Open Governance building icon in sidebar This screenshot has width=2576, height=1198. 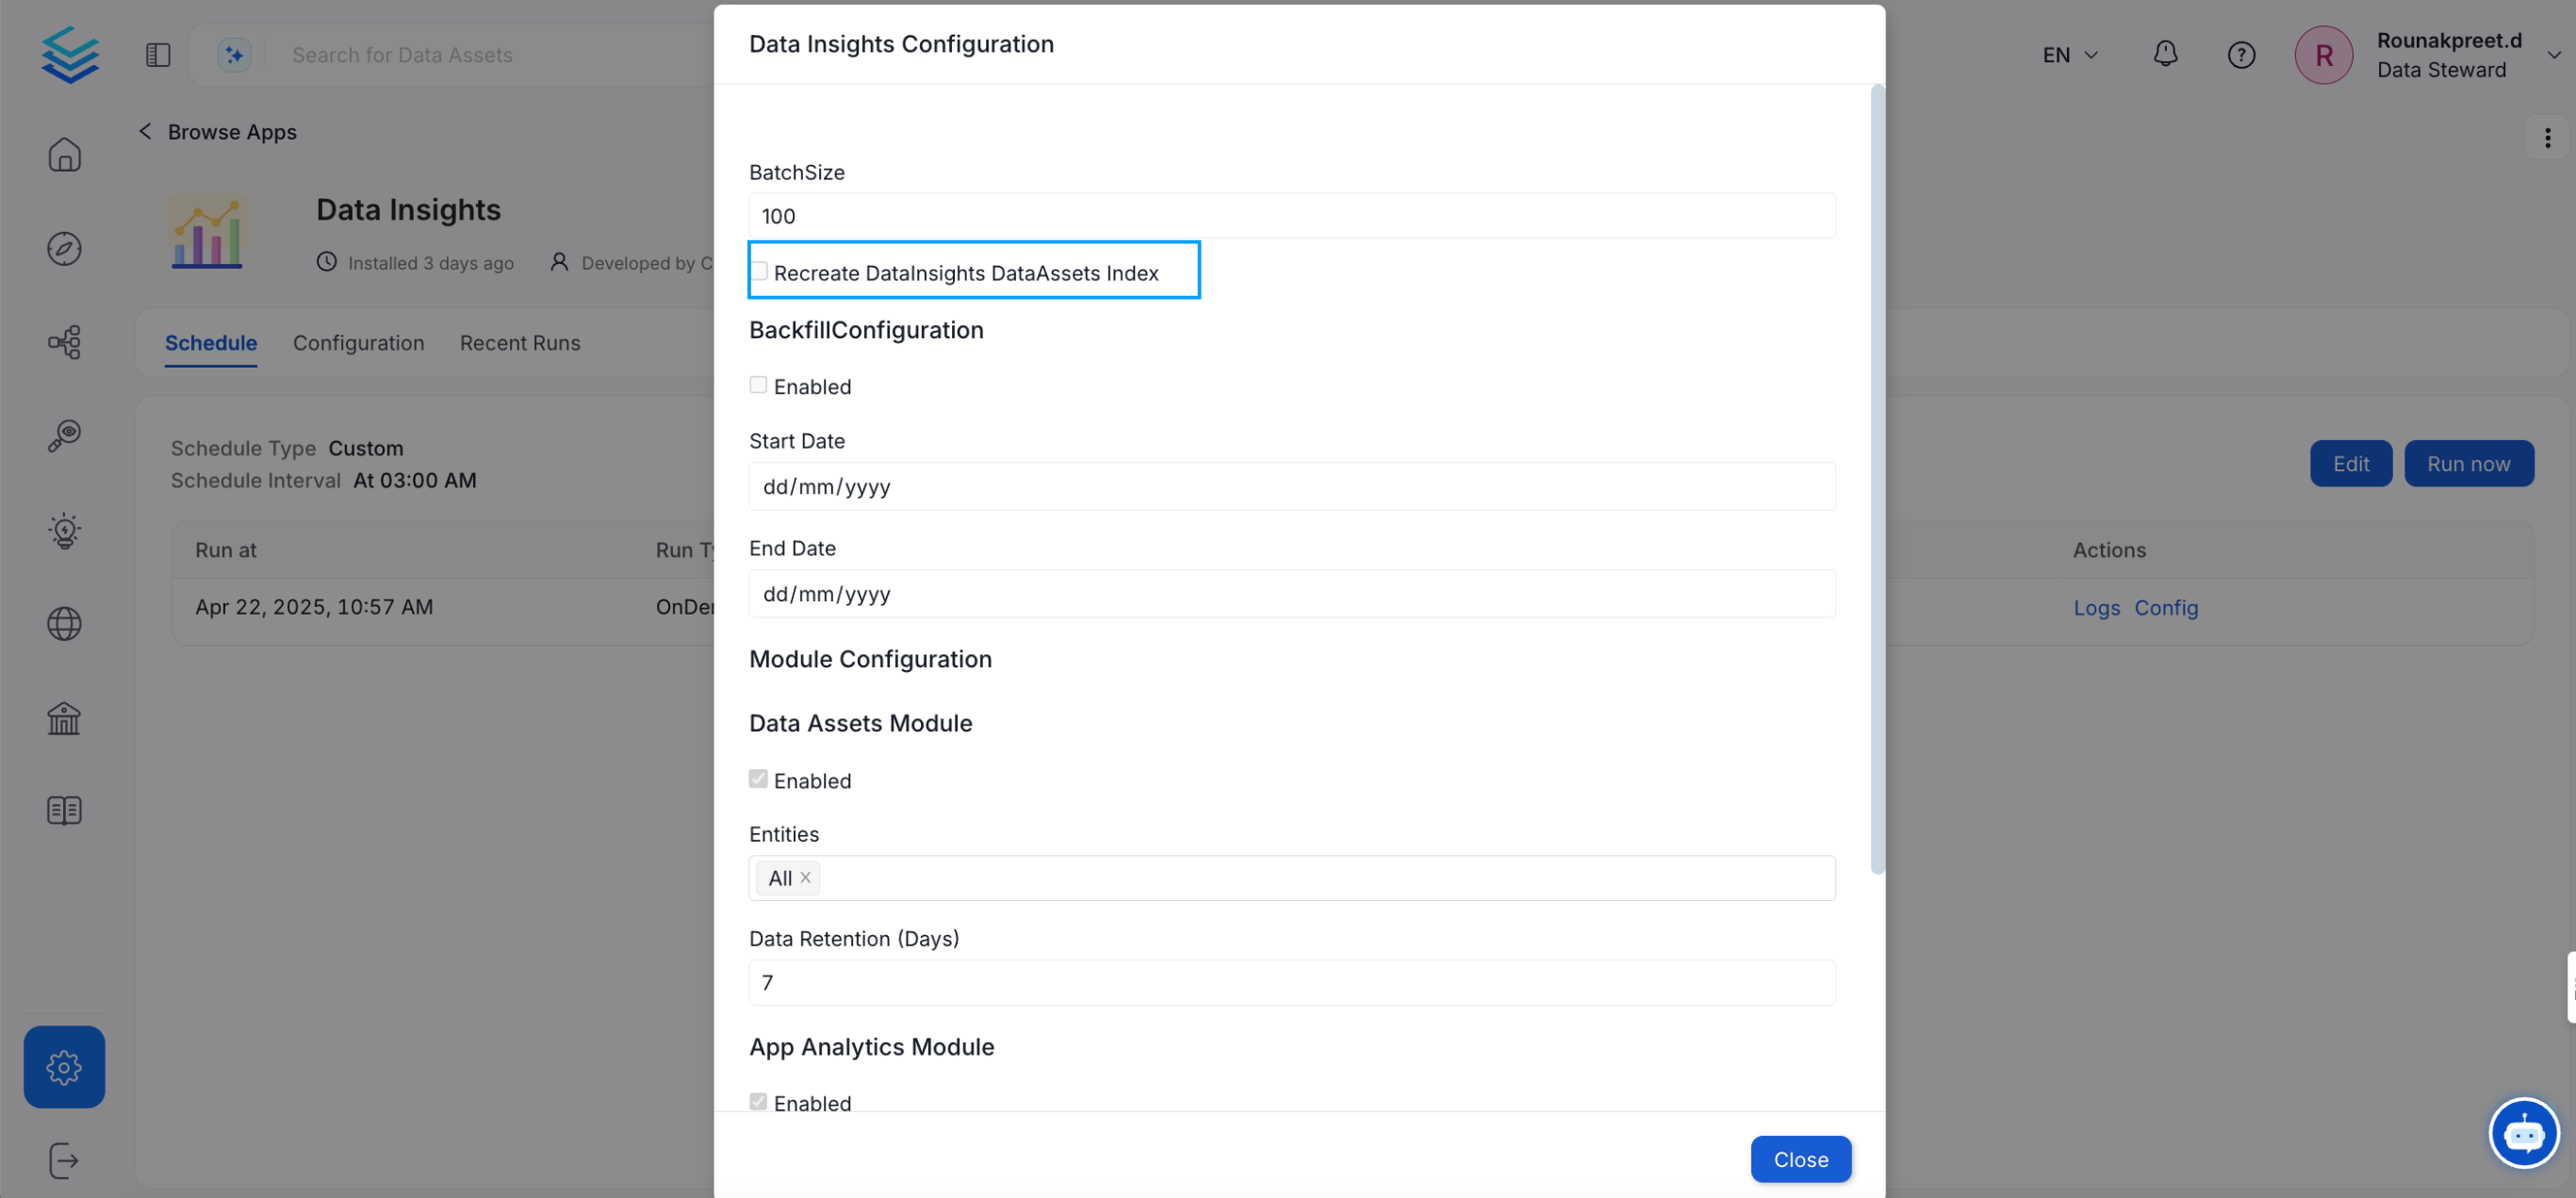click(x=64, y=717)
